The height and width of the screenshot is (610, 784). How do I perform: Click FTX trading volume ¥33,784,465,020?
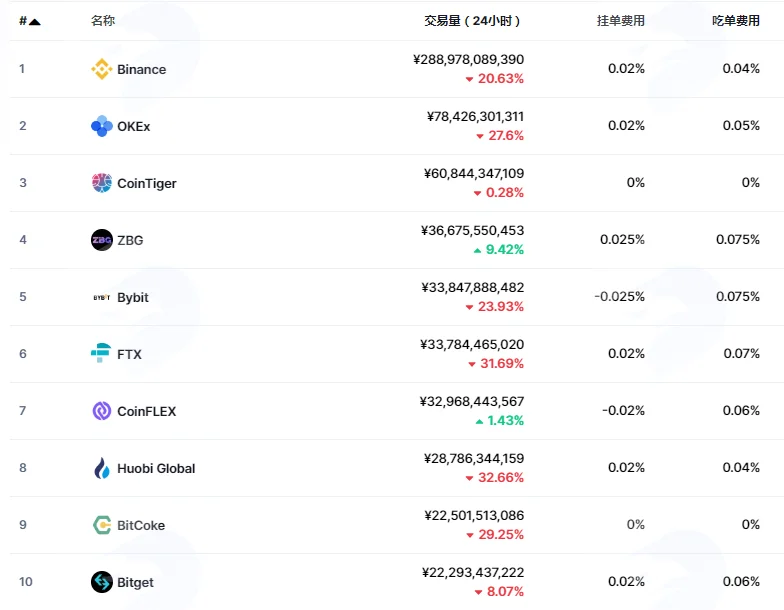point(472,344)
